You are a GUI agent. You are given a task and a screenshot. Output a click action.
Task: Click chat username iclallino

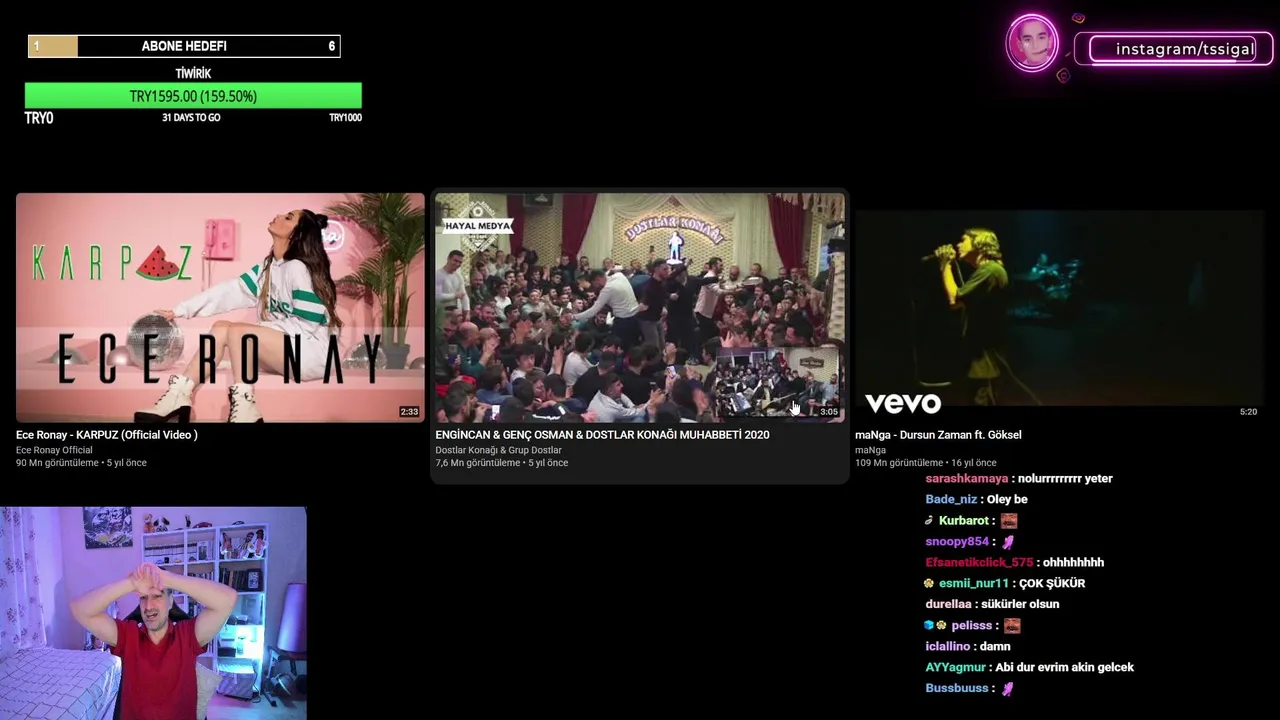(x=948, y=647)
